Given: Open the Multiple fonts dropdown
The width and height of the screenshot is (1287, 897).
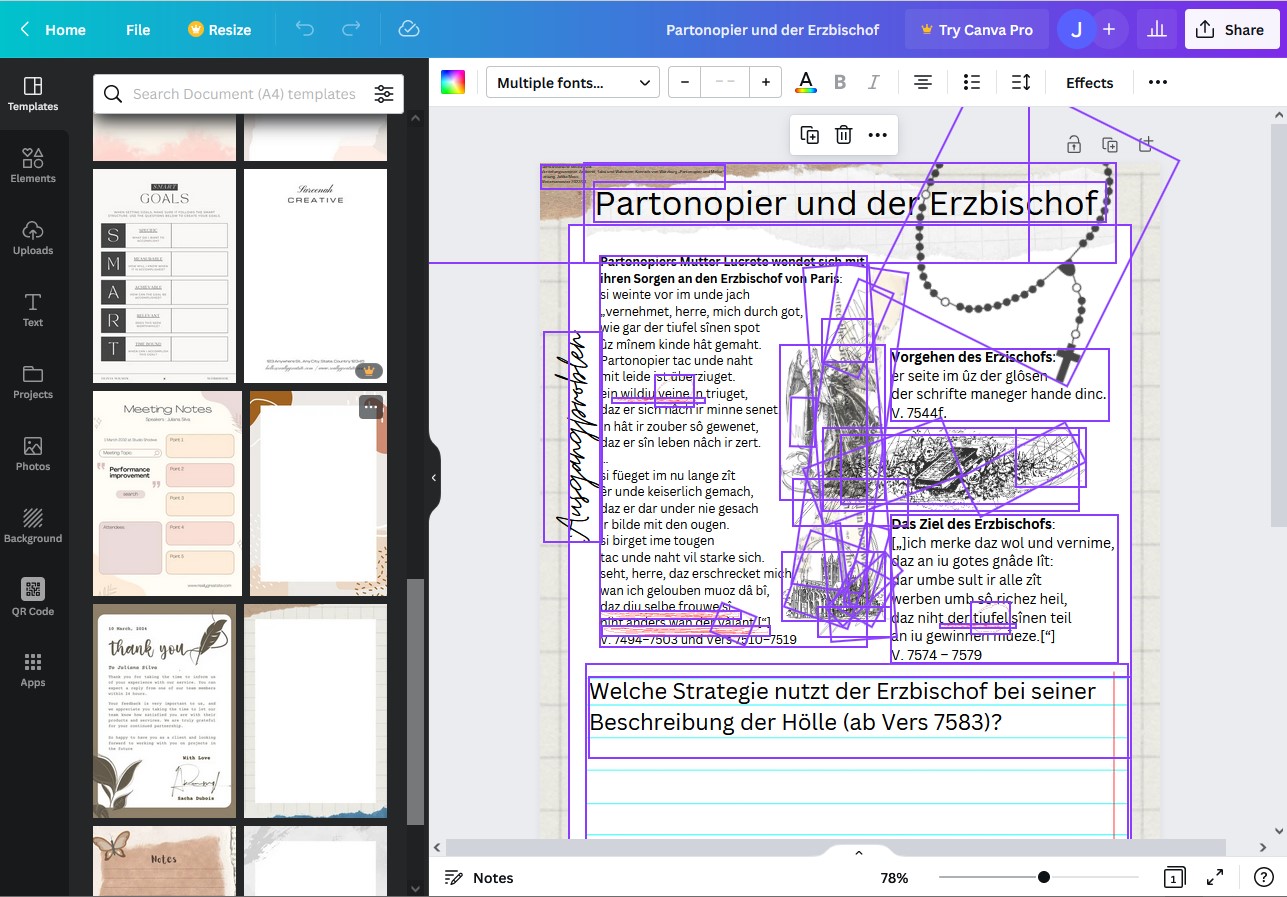Looking at the screenshot, I should (572, 83).
